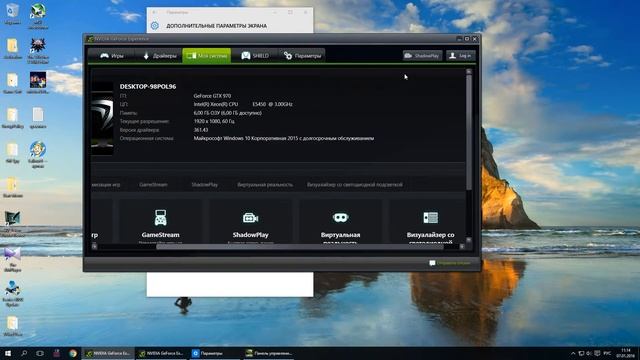Select the blank document desktop icon

tap(38, 118)
